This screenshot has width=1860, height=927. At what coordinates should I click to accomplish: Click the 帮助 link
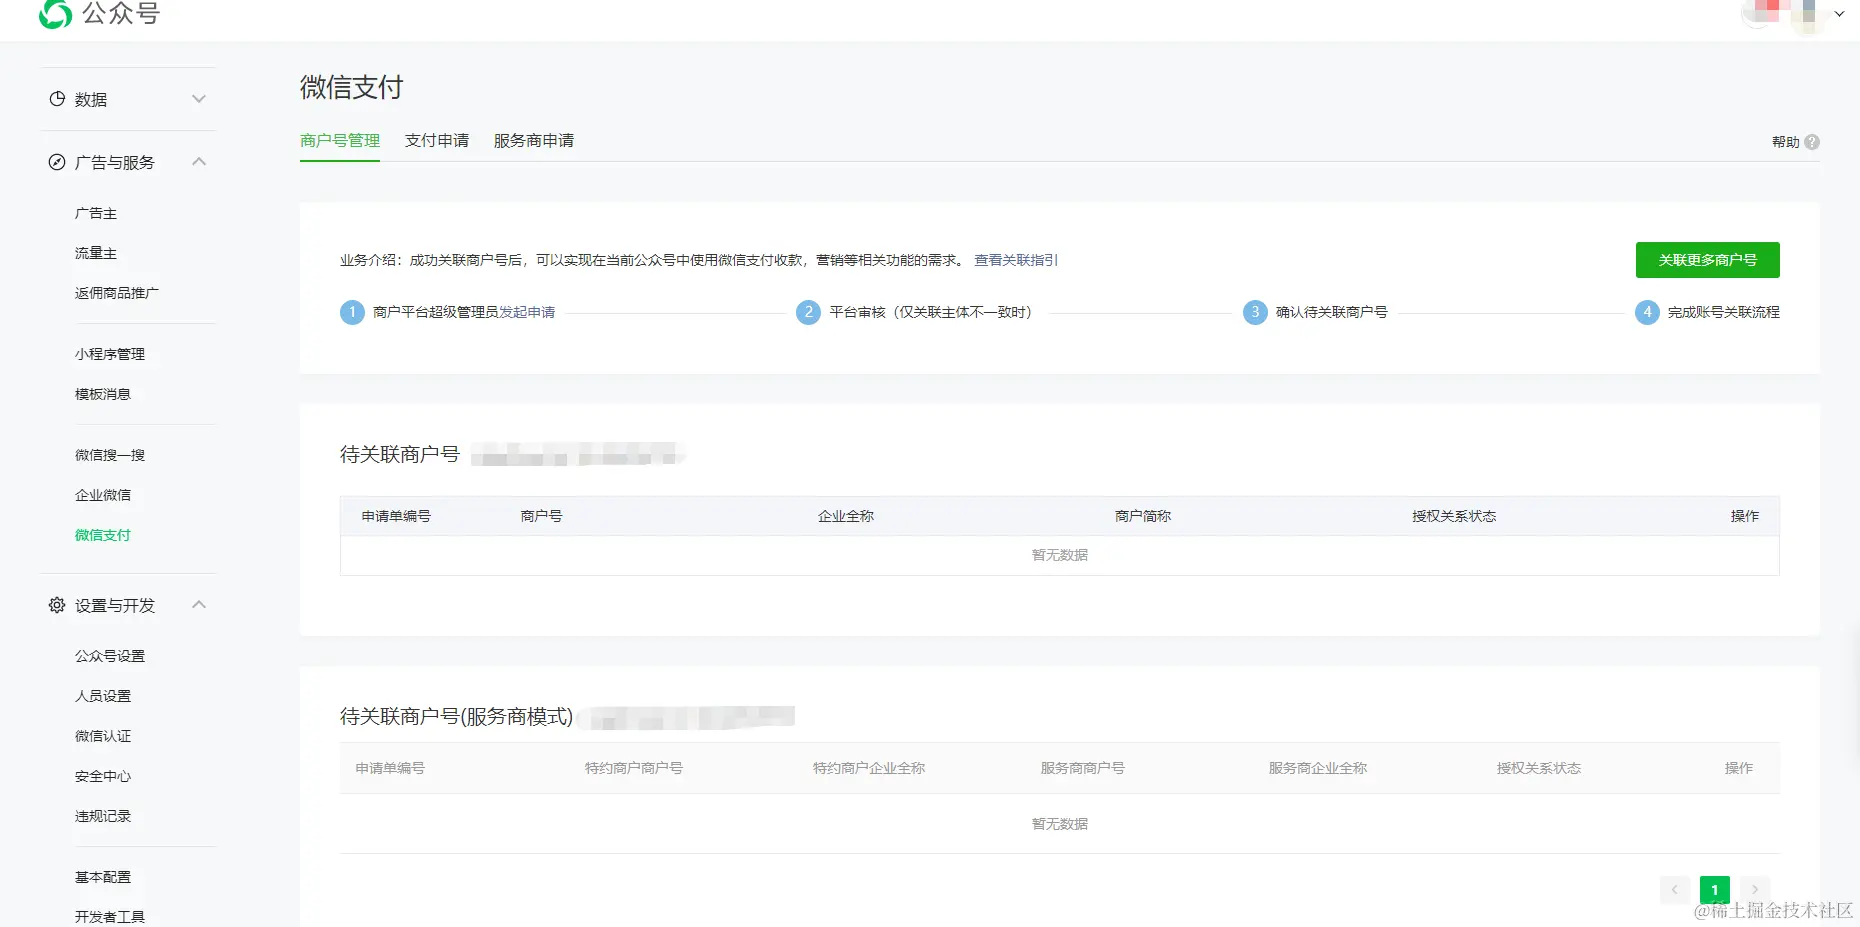pyautogui.click(x=1786, y=142)
